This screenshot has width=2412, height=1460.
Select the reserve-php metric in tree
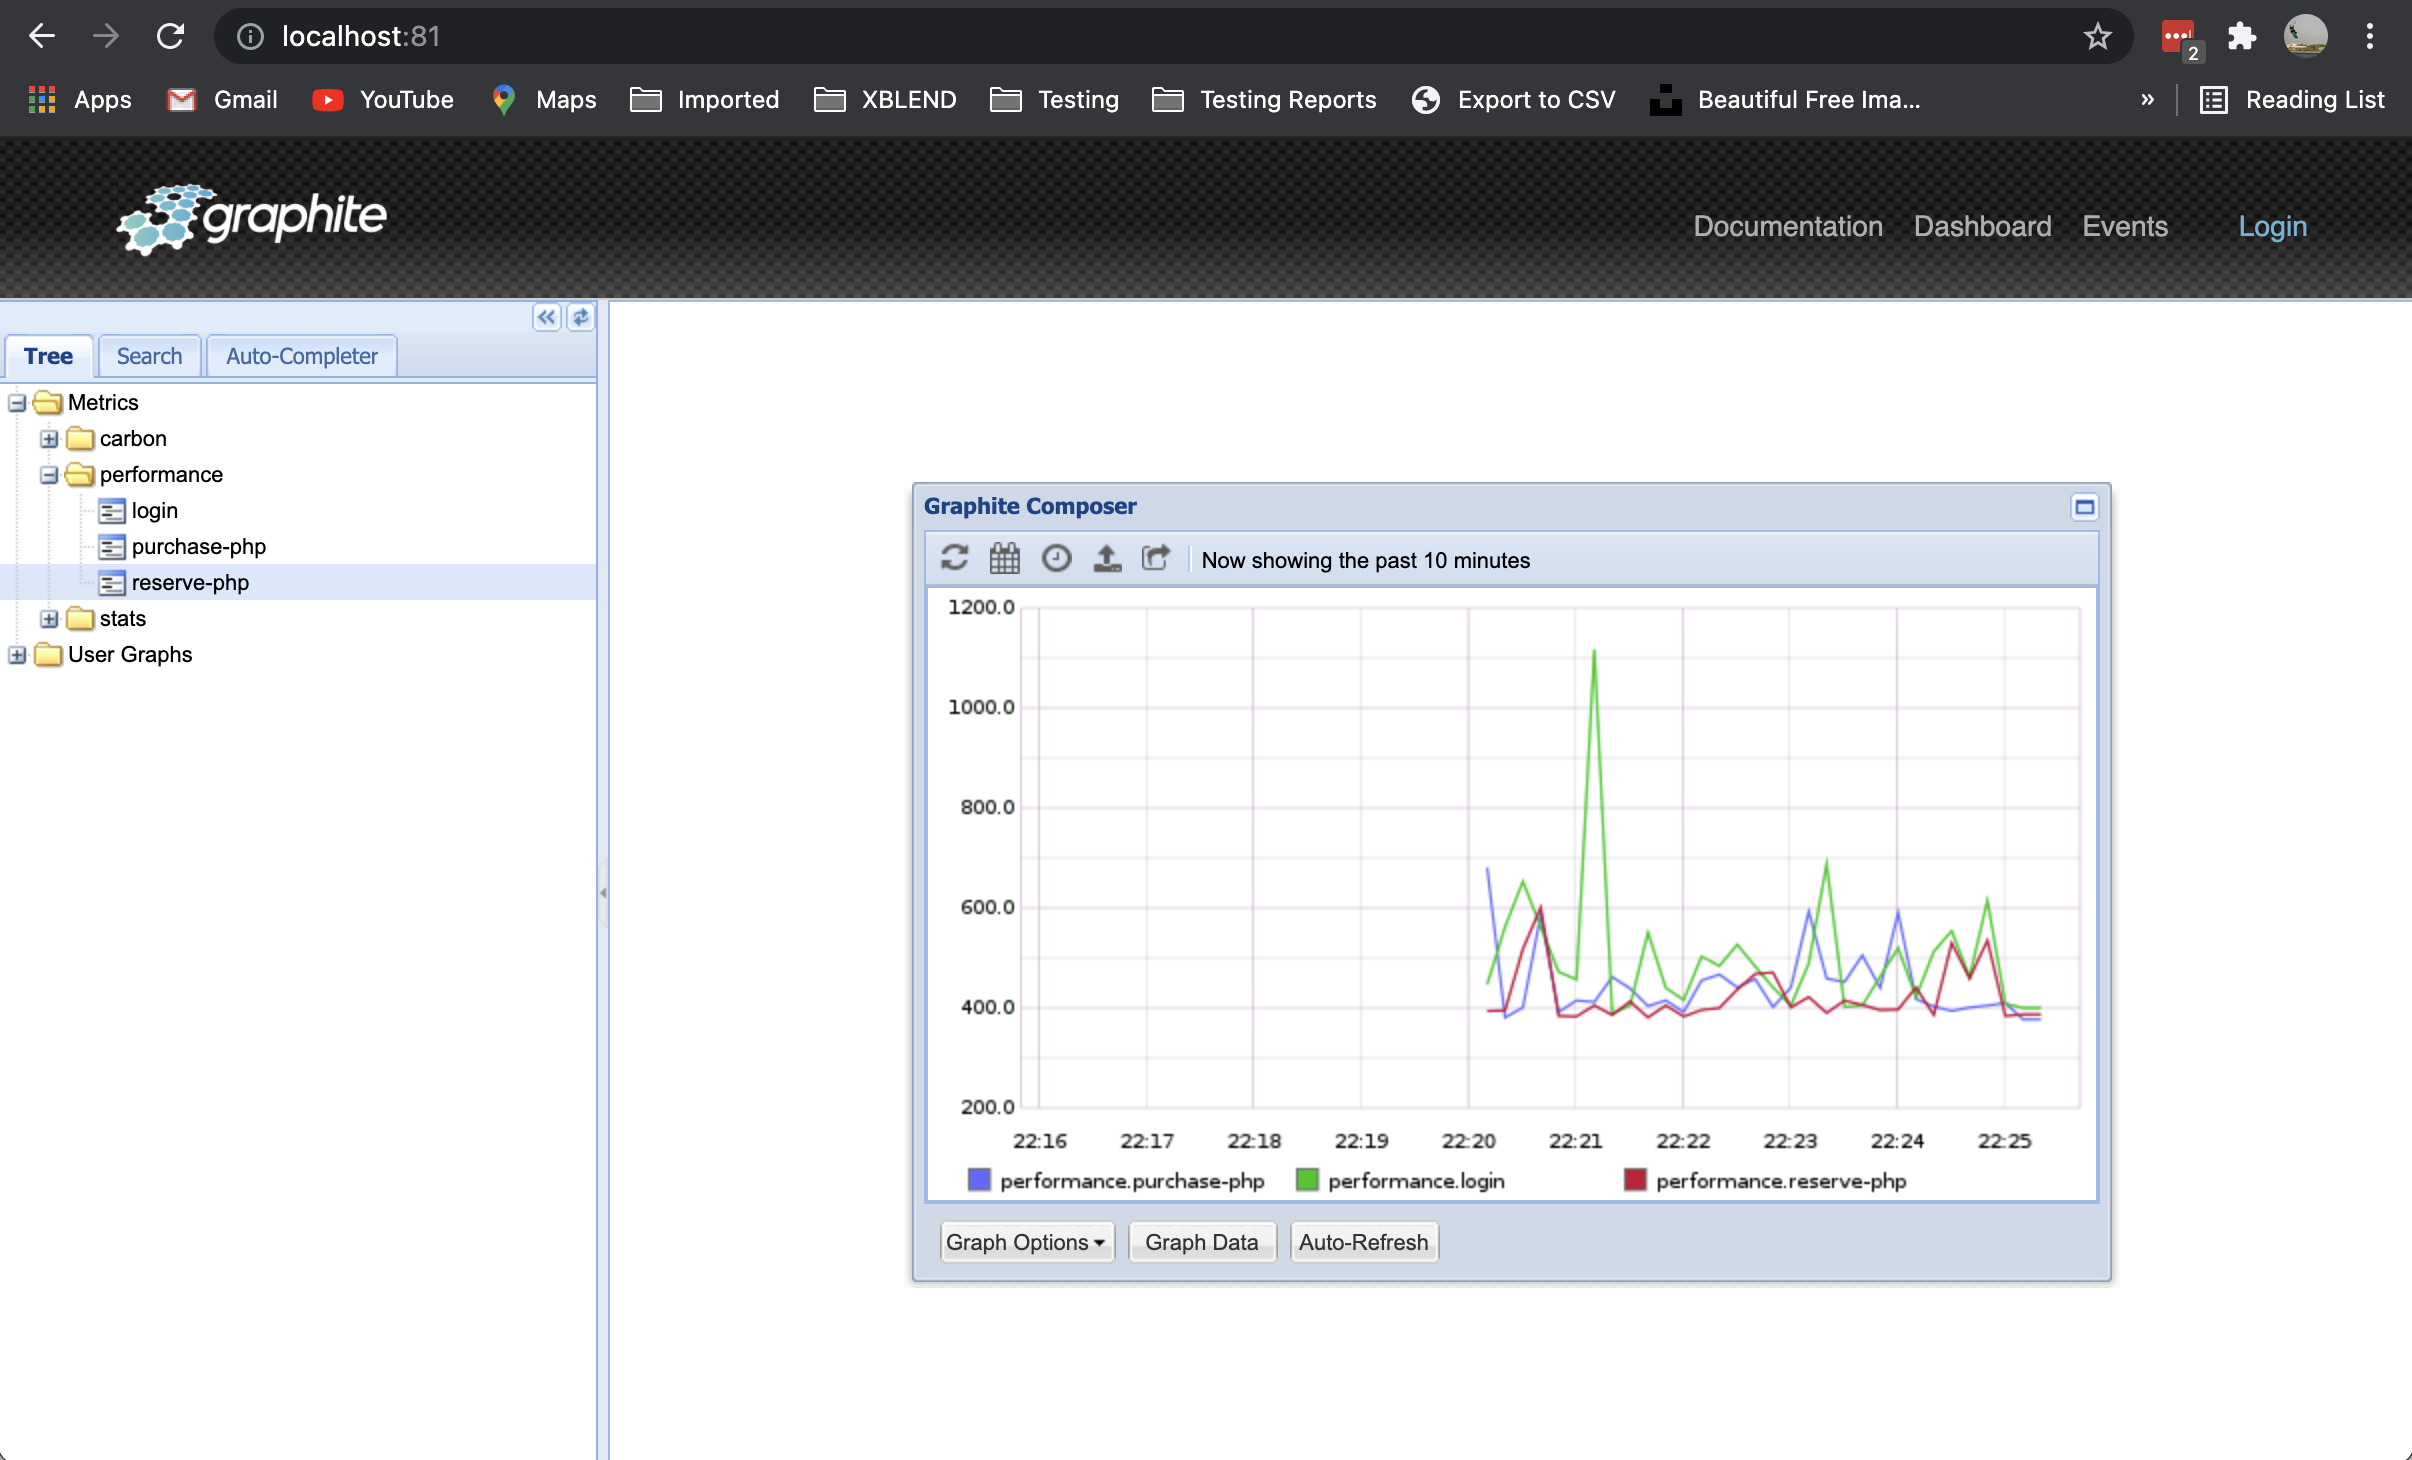click(x=190, y=583)
